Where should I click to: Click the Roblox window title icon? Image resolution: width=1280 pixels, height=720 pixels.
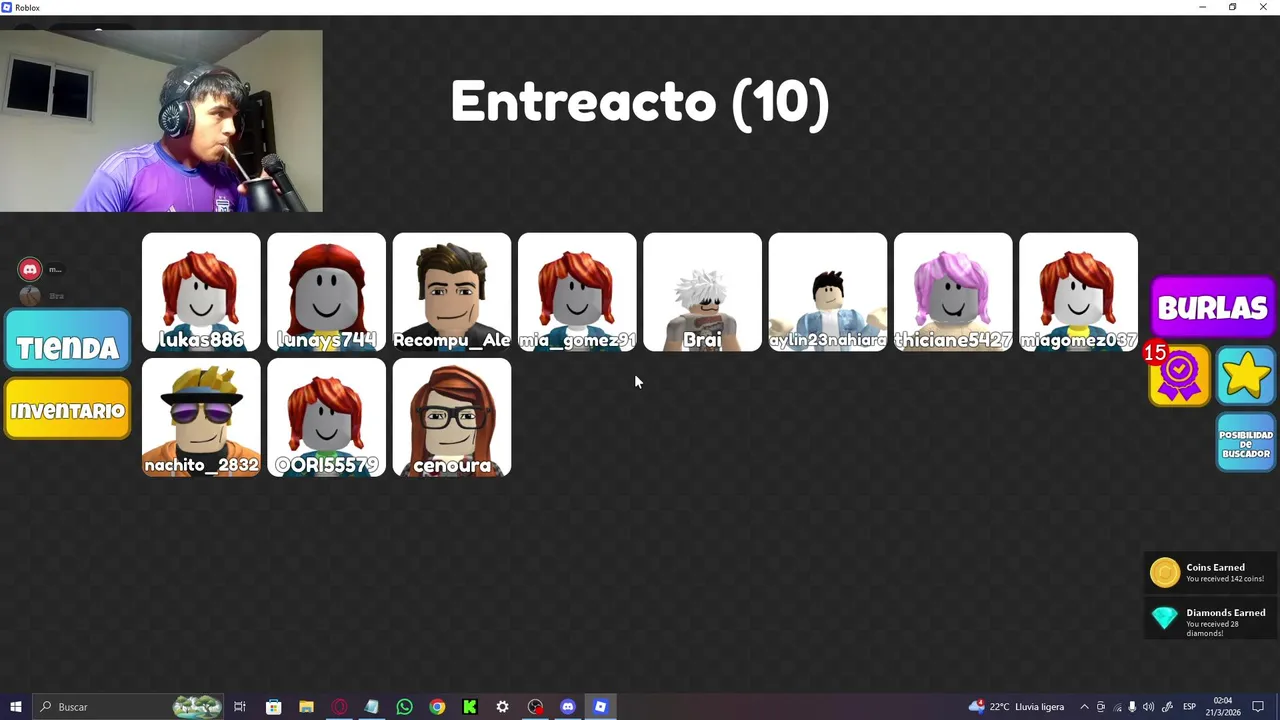[x=7, y=7]
